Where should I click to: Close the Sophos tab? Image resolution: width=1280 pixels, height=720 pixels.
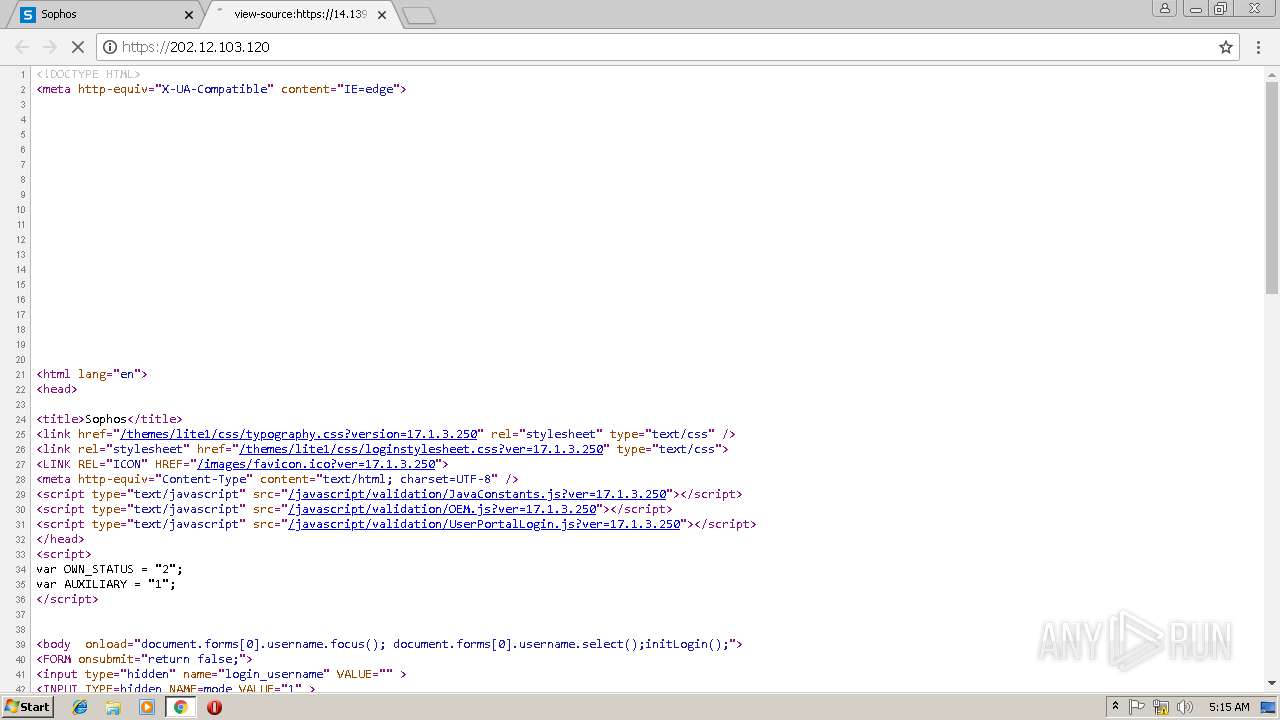click(x=189, y=15)
